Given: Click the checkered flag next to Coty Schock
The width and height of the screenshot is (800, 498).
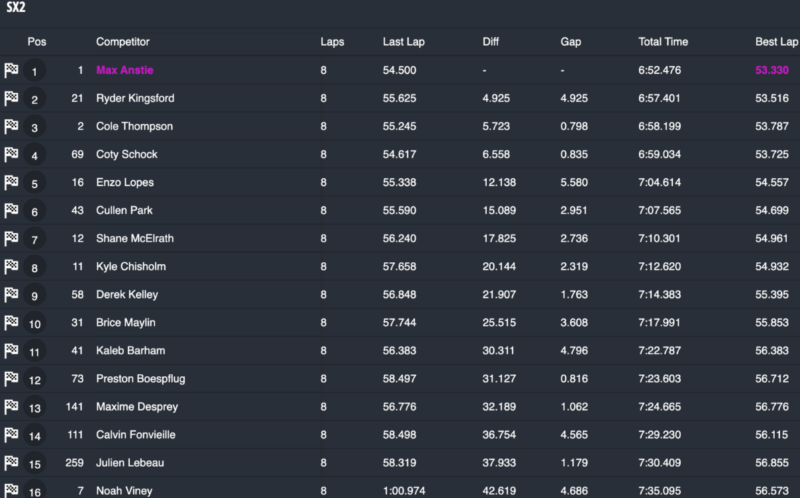Looking at the screenshot, I should tap(11, 154).
